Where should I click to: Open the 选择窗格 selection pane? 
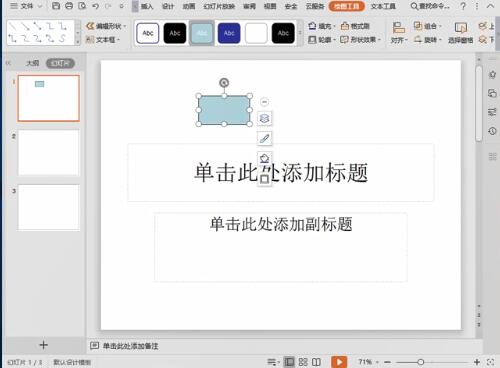461,33
